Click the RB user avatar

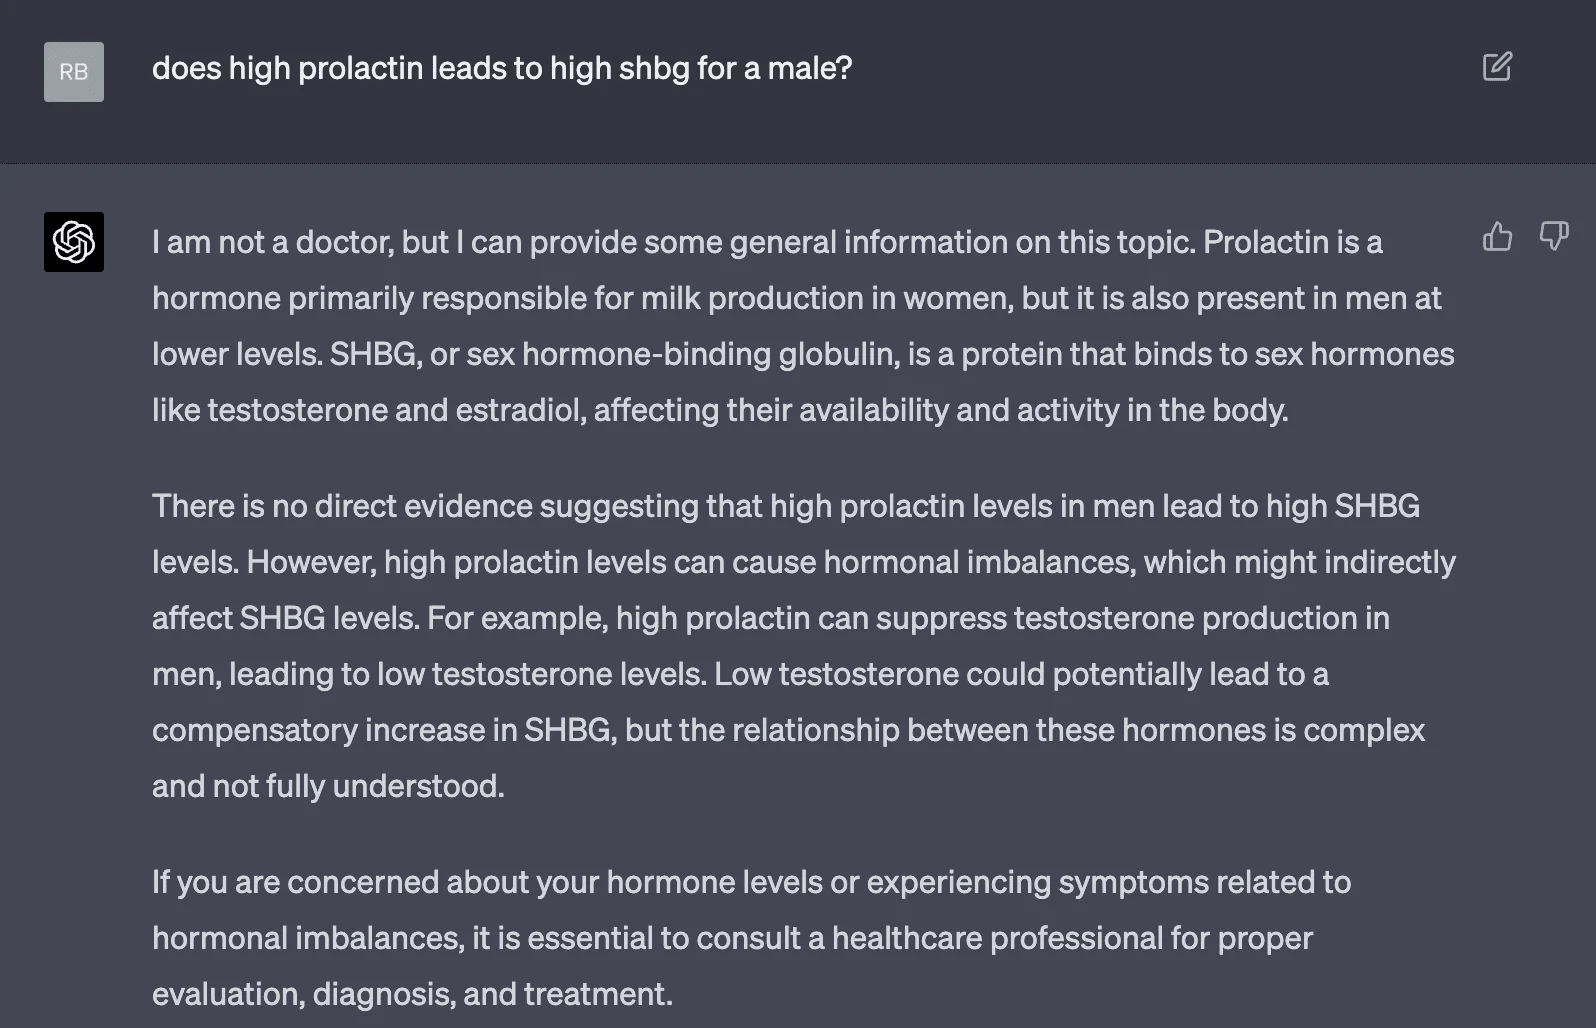click(74, 72)
